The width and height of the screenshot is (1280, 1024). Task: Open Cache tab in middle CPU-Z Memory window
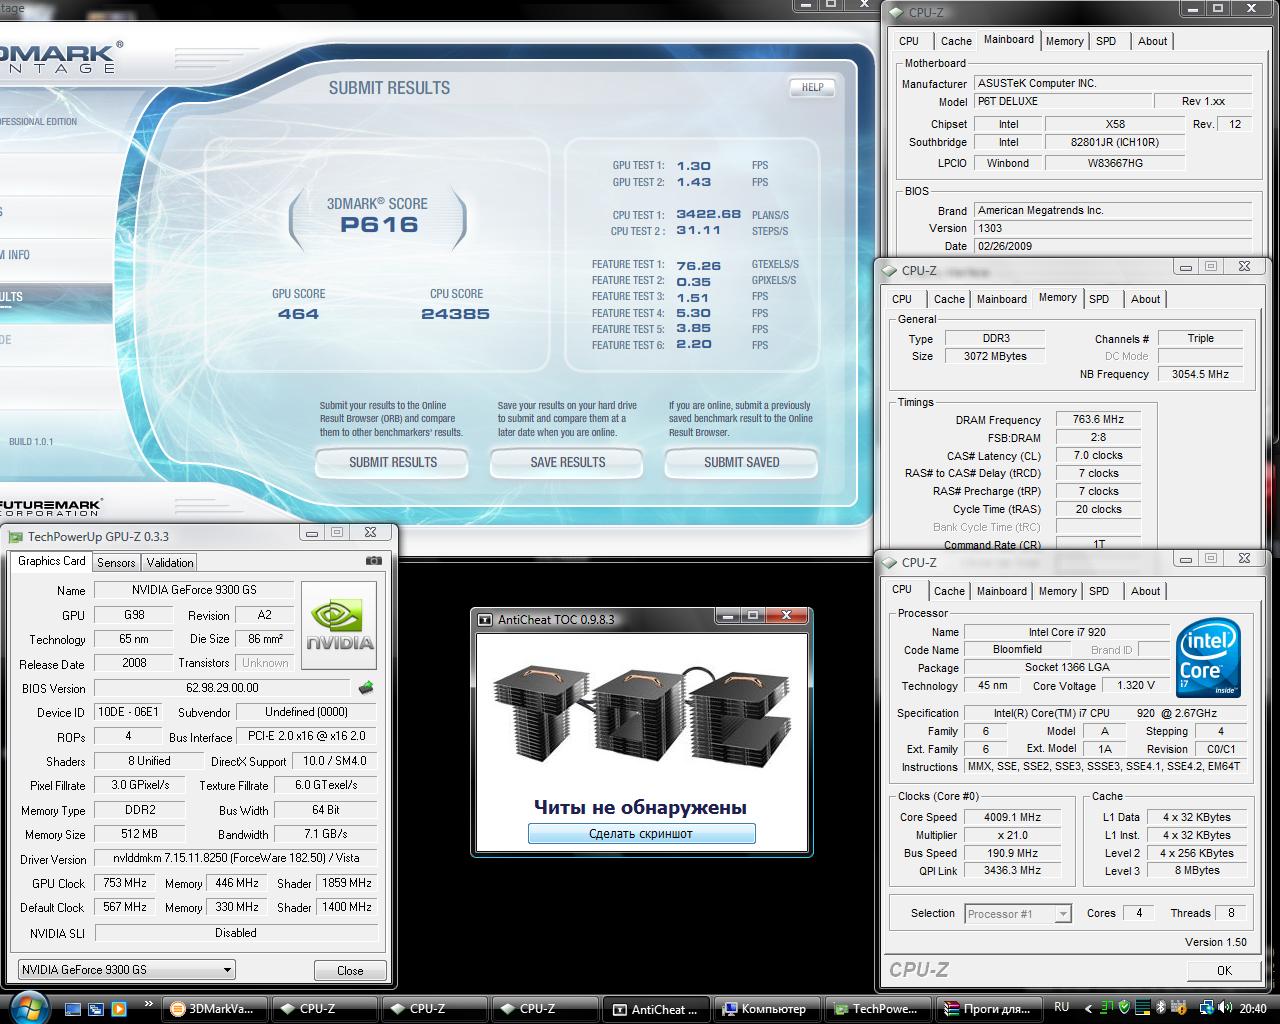[x=949, y=299]
